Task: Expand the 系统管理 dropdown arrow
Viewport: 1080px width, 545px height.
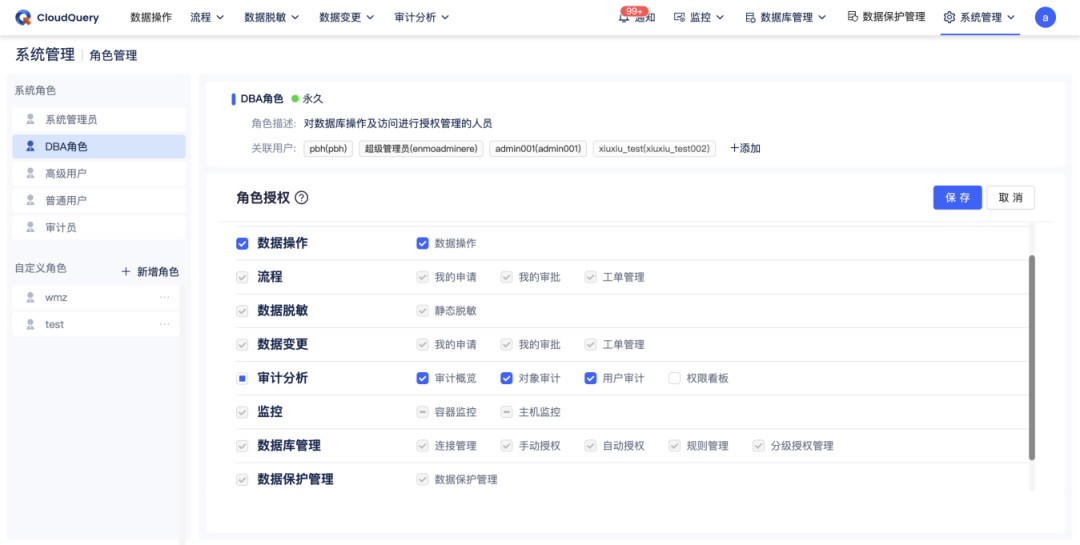Action: pyautogui.click(x=1011, y=18)
